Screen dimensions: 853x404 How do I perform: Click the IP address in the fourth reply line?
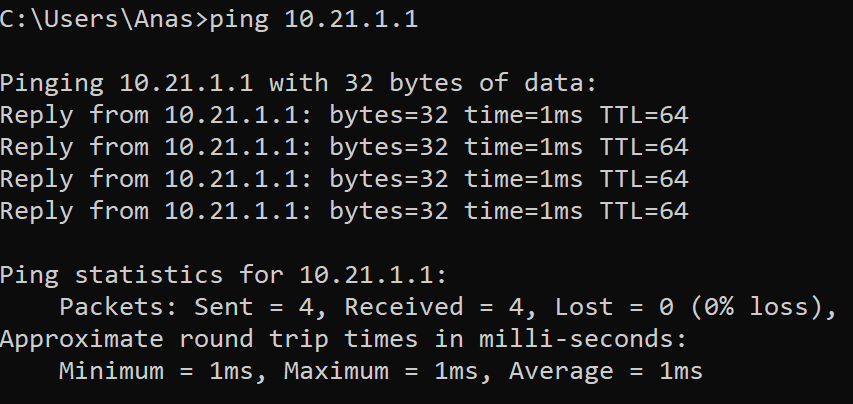(x=231, y=211)
